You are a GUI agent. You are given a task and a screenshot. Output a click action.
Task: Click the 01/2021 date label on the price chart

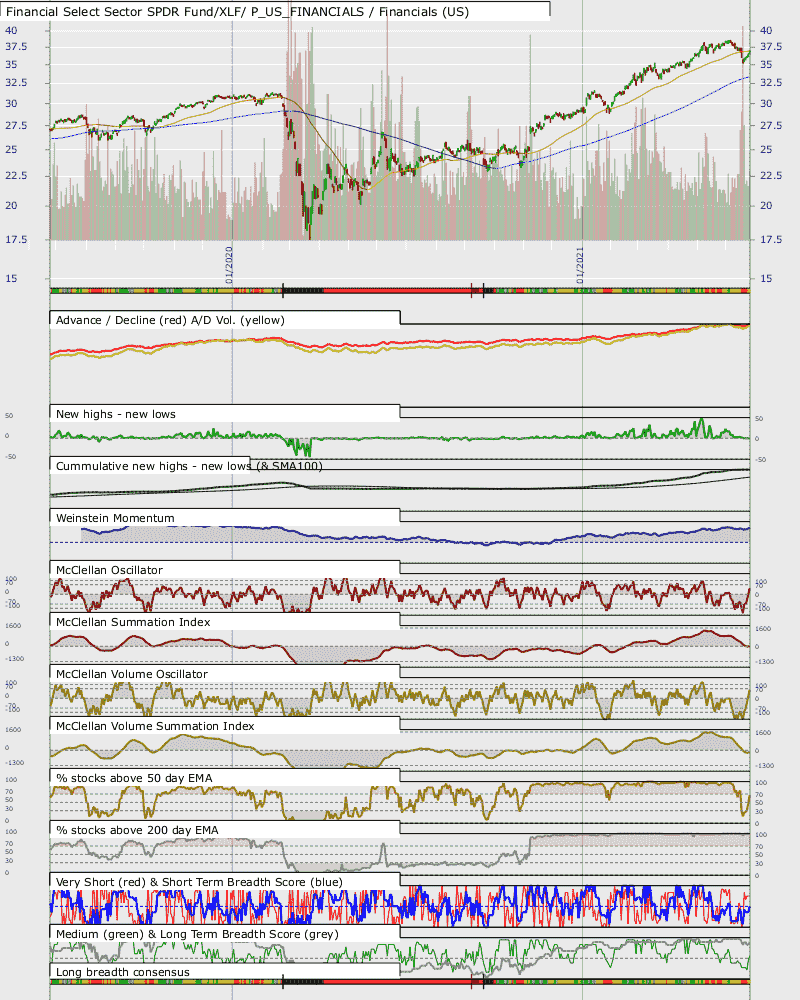coord(580,265)
